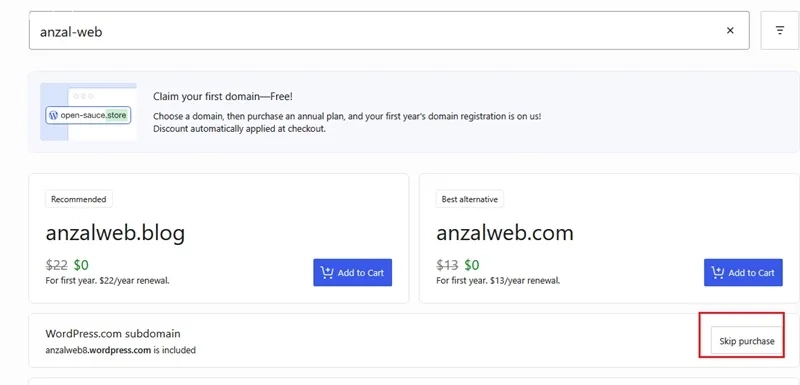800x385 pixels.
Task: Click the green $0 price for anzalweb.com
Action: [x=472, y=265]
